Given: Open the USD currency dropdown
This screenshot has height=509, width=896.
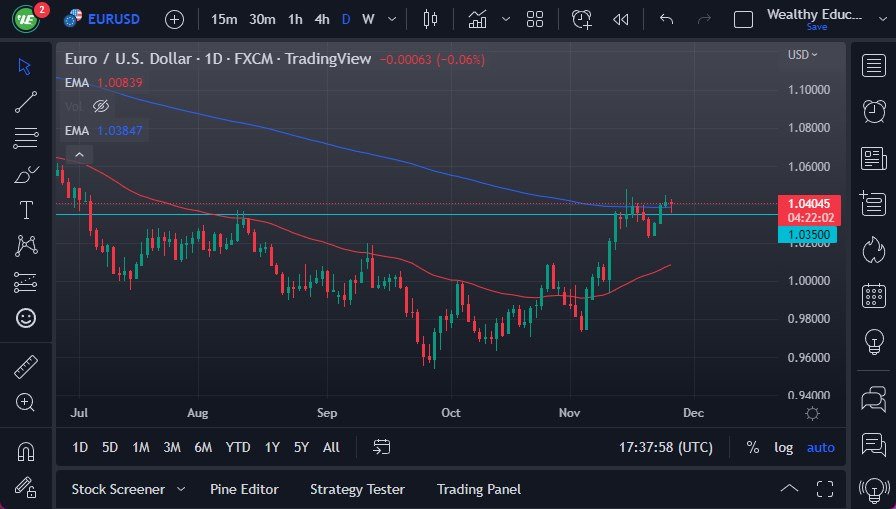Looking at the screenshot, I should 803,55.
